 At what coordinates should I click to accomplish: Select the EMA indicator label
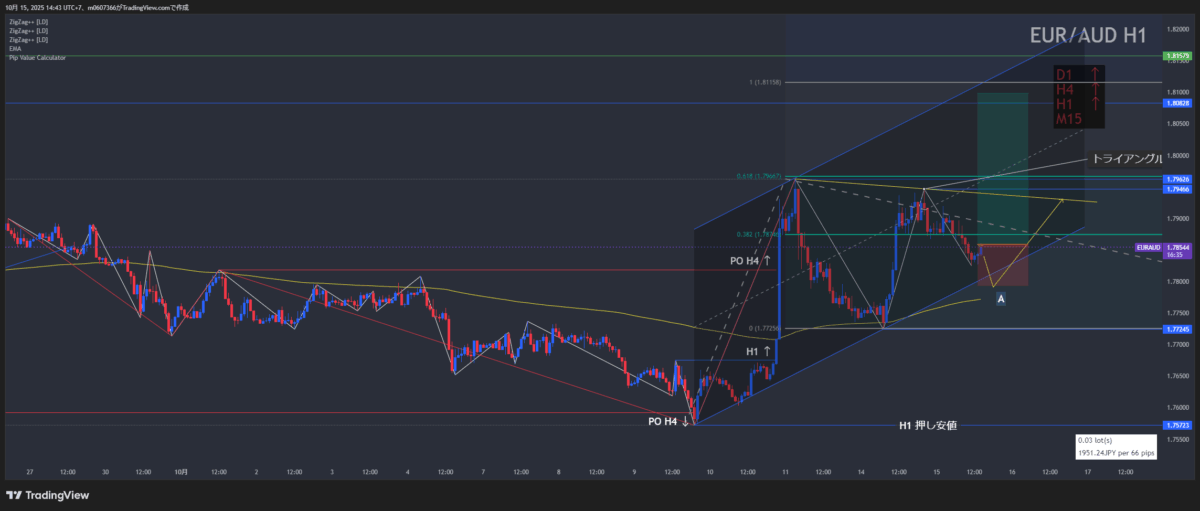(14, 48)
